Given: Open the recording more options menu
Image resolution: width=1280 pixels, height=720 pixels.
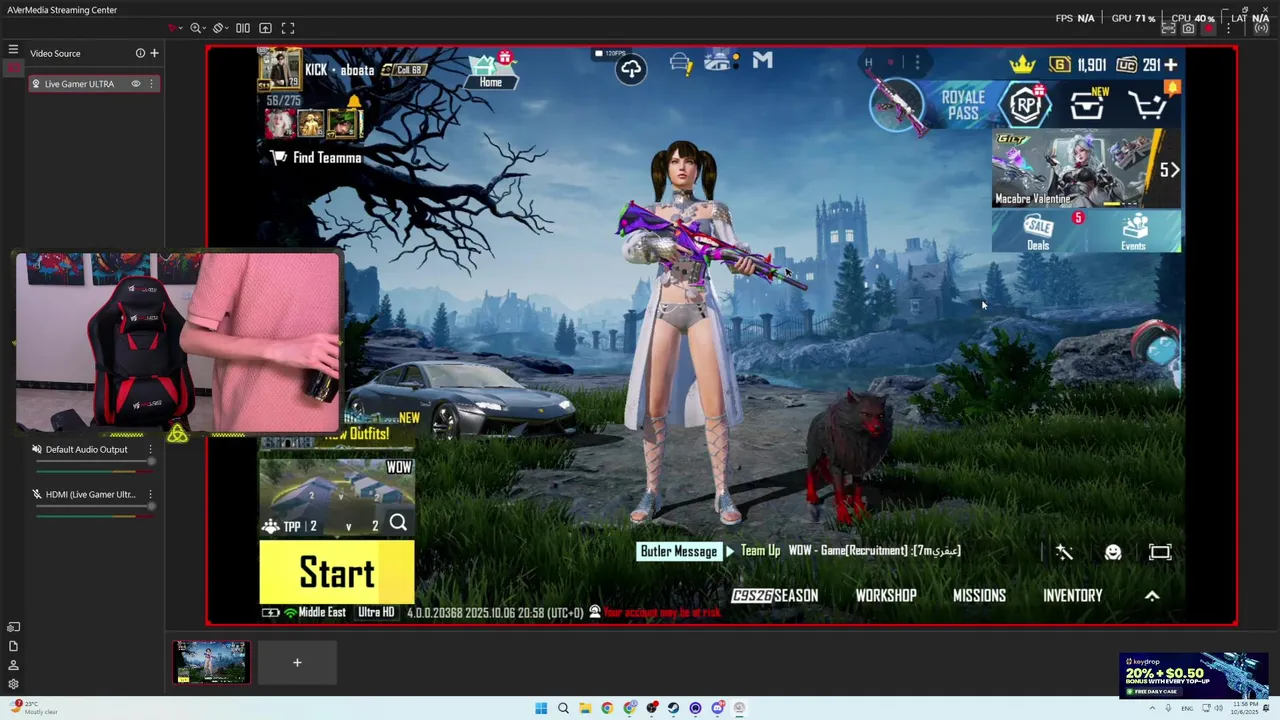Looking at the screenshot, I should [1228, 29].
